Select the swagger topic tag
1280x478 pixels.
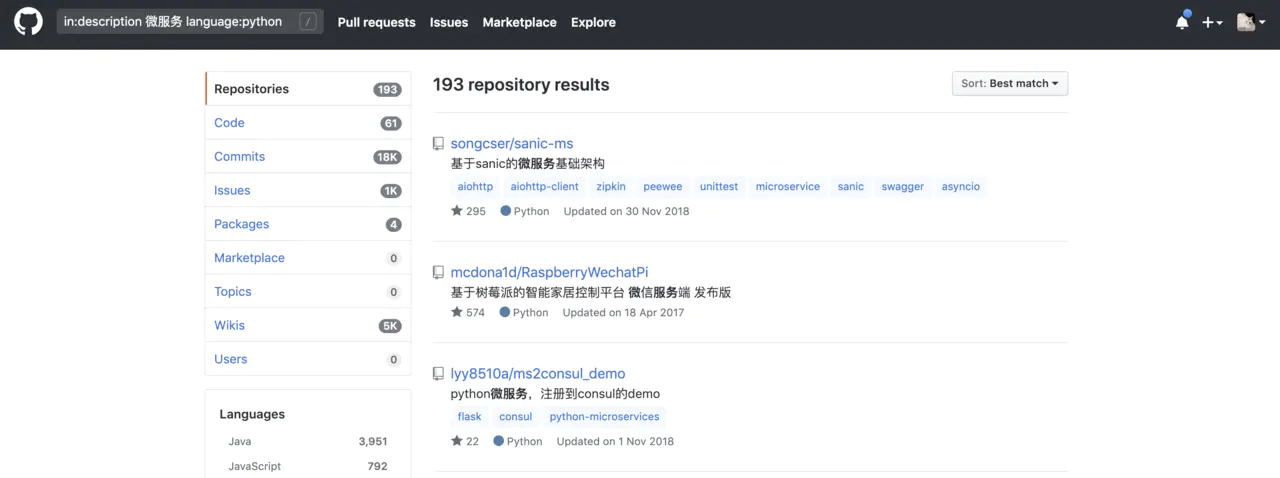(x=903, y=187)
